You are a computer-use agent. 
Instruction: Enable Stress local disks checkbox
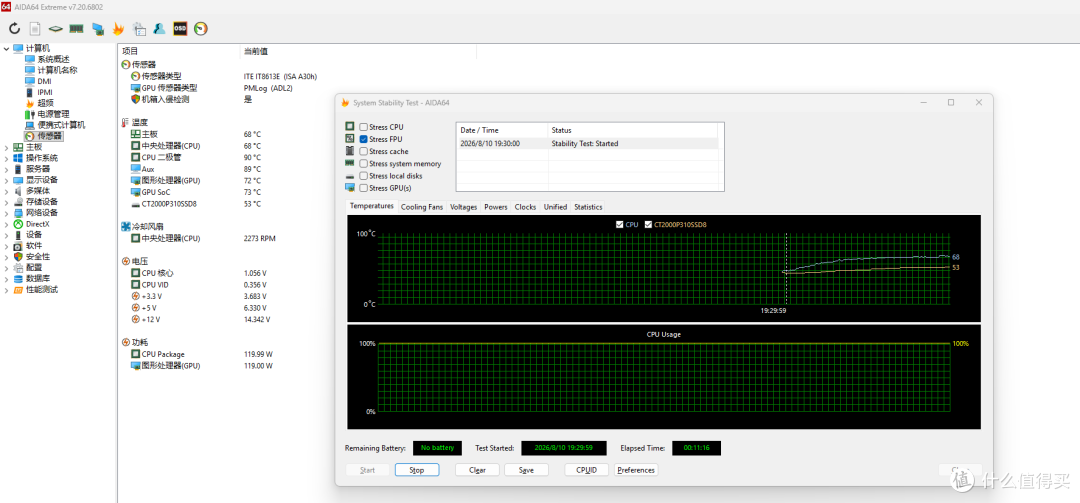pyautogui.click(x=364, y=176)
